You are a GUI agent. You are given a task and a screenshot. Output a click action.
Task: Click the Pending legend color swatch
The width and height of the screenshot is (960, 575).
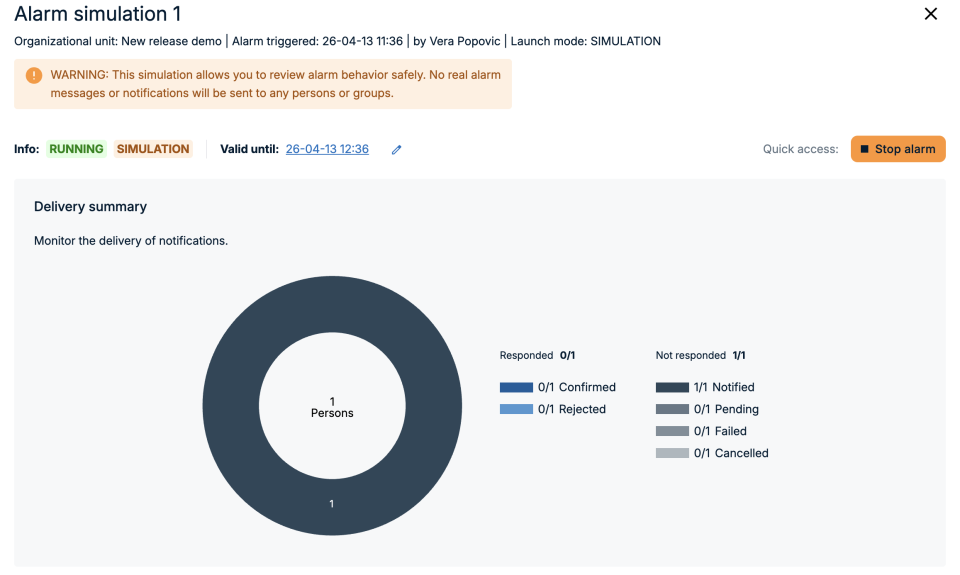tap(672, 409)
